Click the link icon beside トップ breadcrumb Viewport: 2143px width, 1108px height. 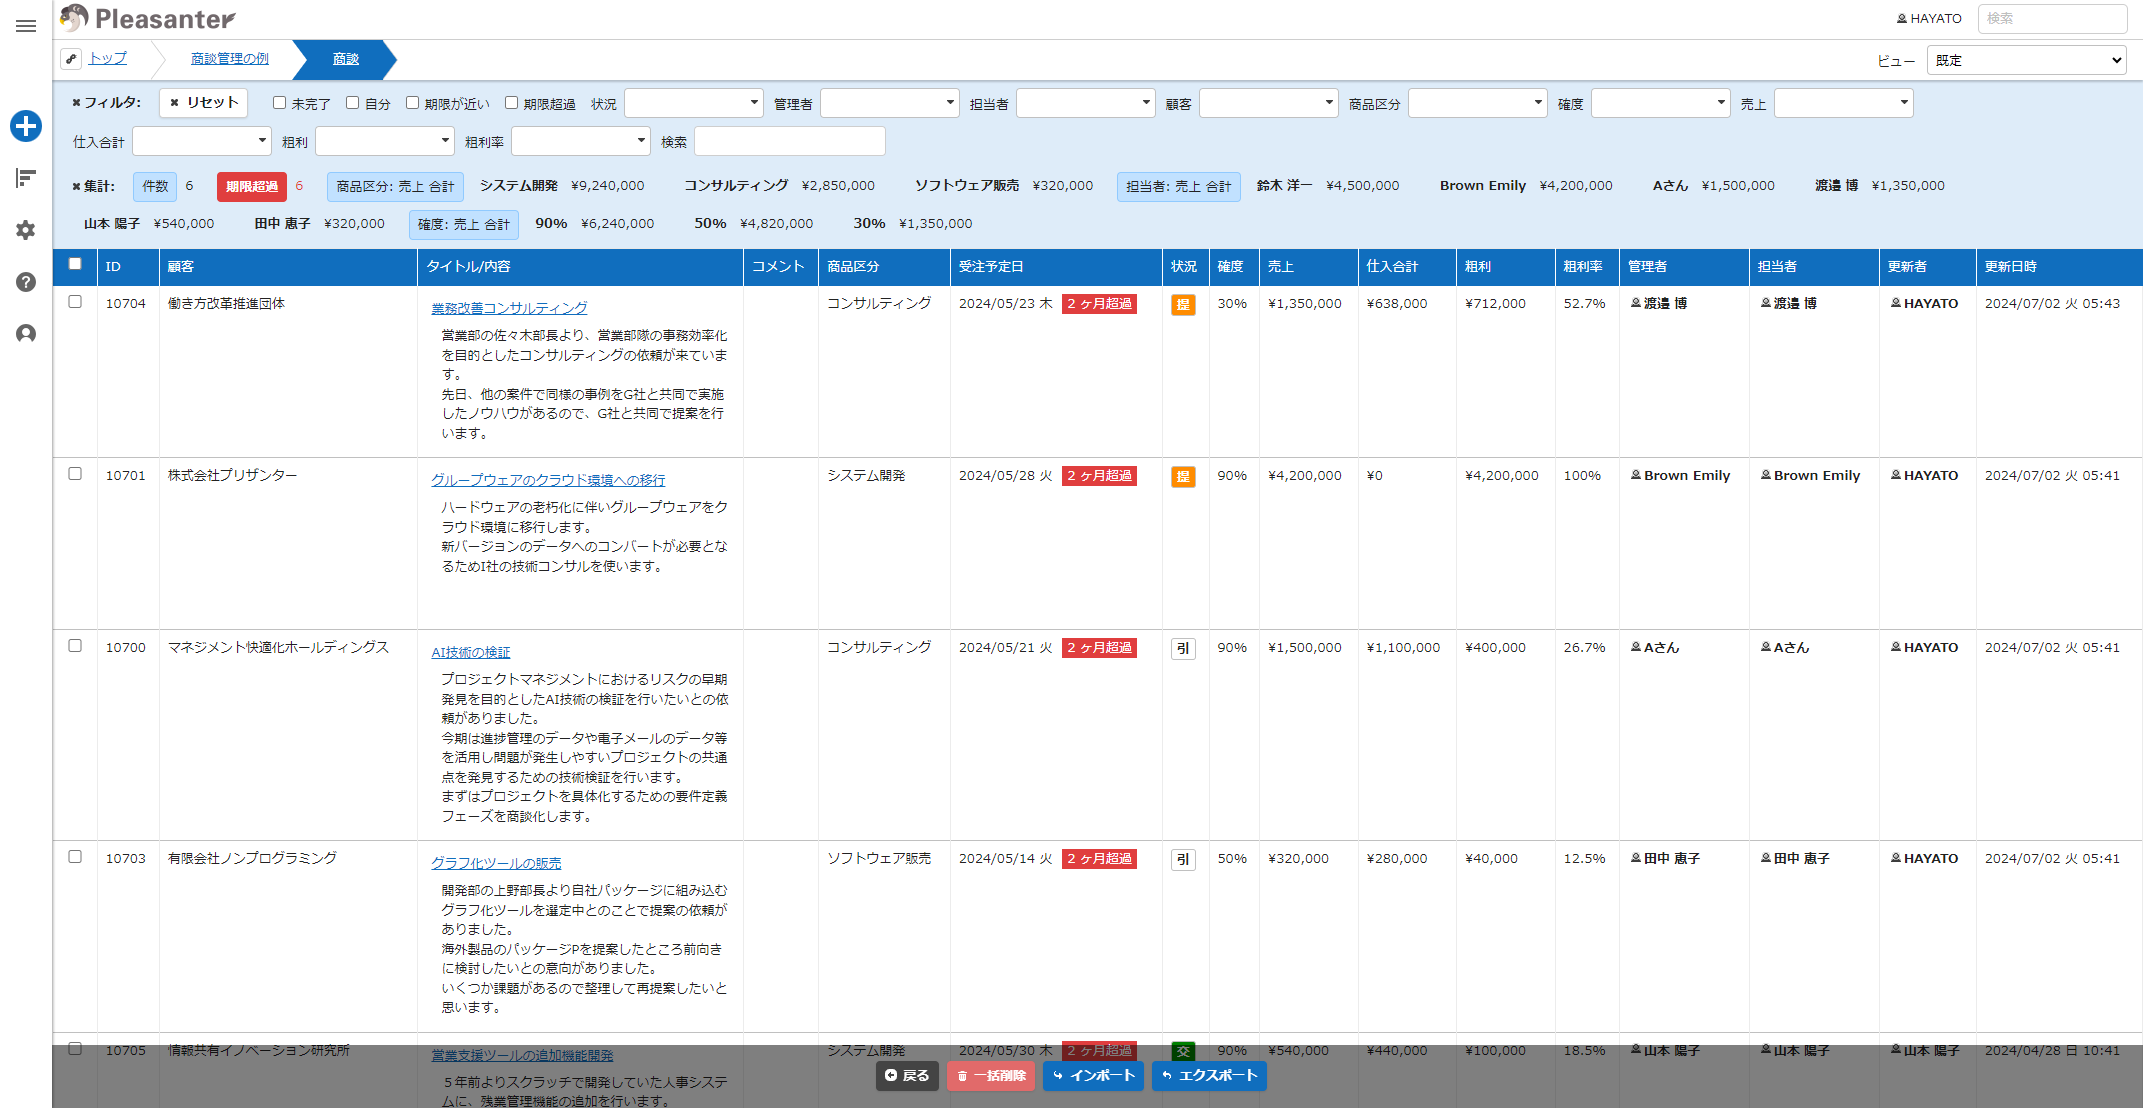click(x=71, y=59)
